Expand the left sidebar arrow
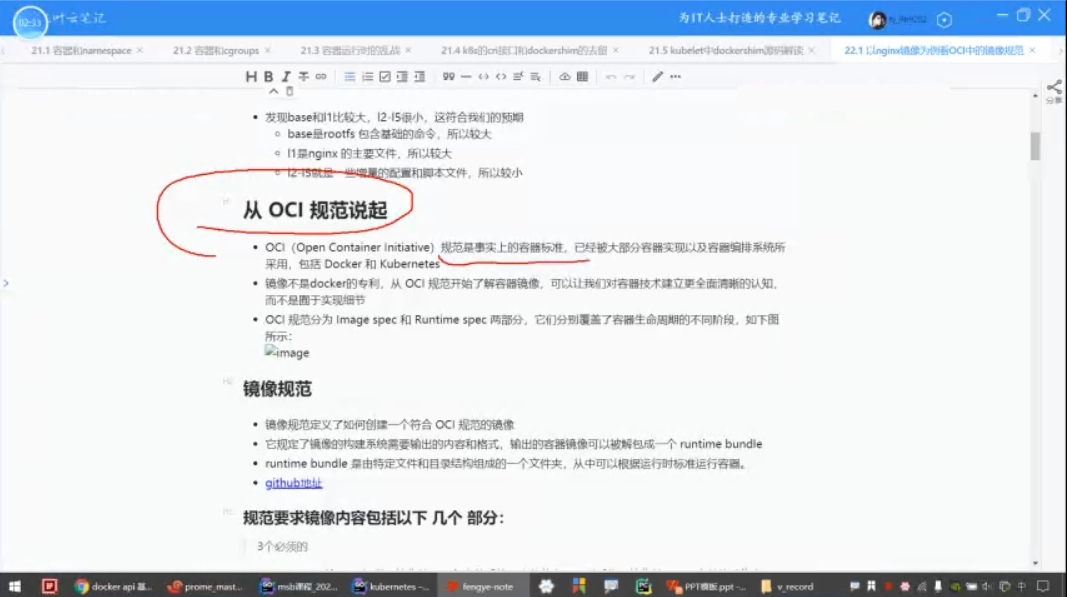Image resolution: width=1067 pixels, height=597 pixels. [7, 284]
